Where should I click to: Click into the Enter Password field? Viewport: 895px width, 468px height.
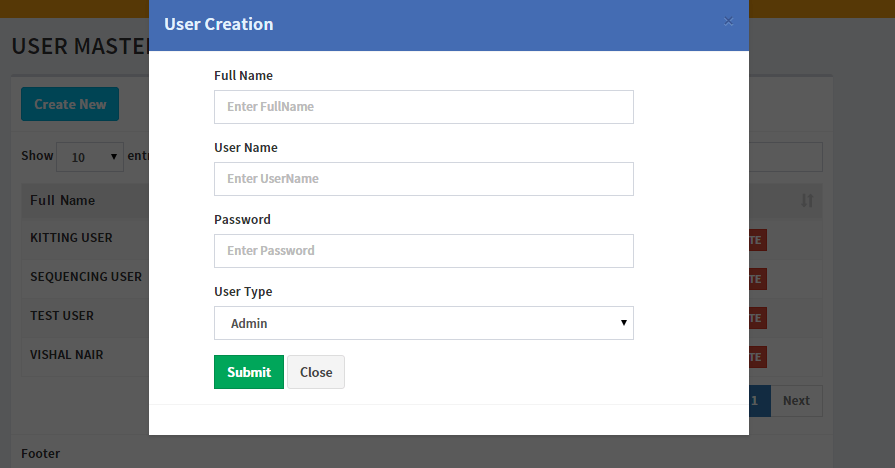click(x=423, y=251)
